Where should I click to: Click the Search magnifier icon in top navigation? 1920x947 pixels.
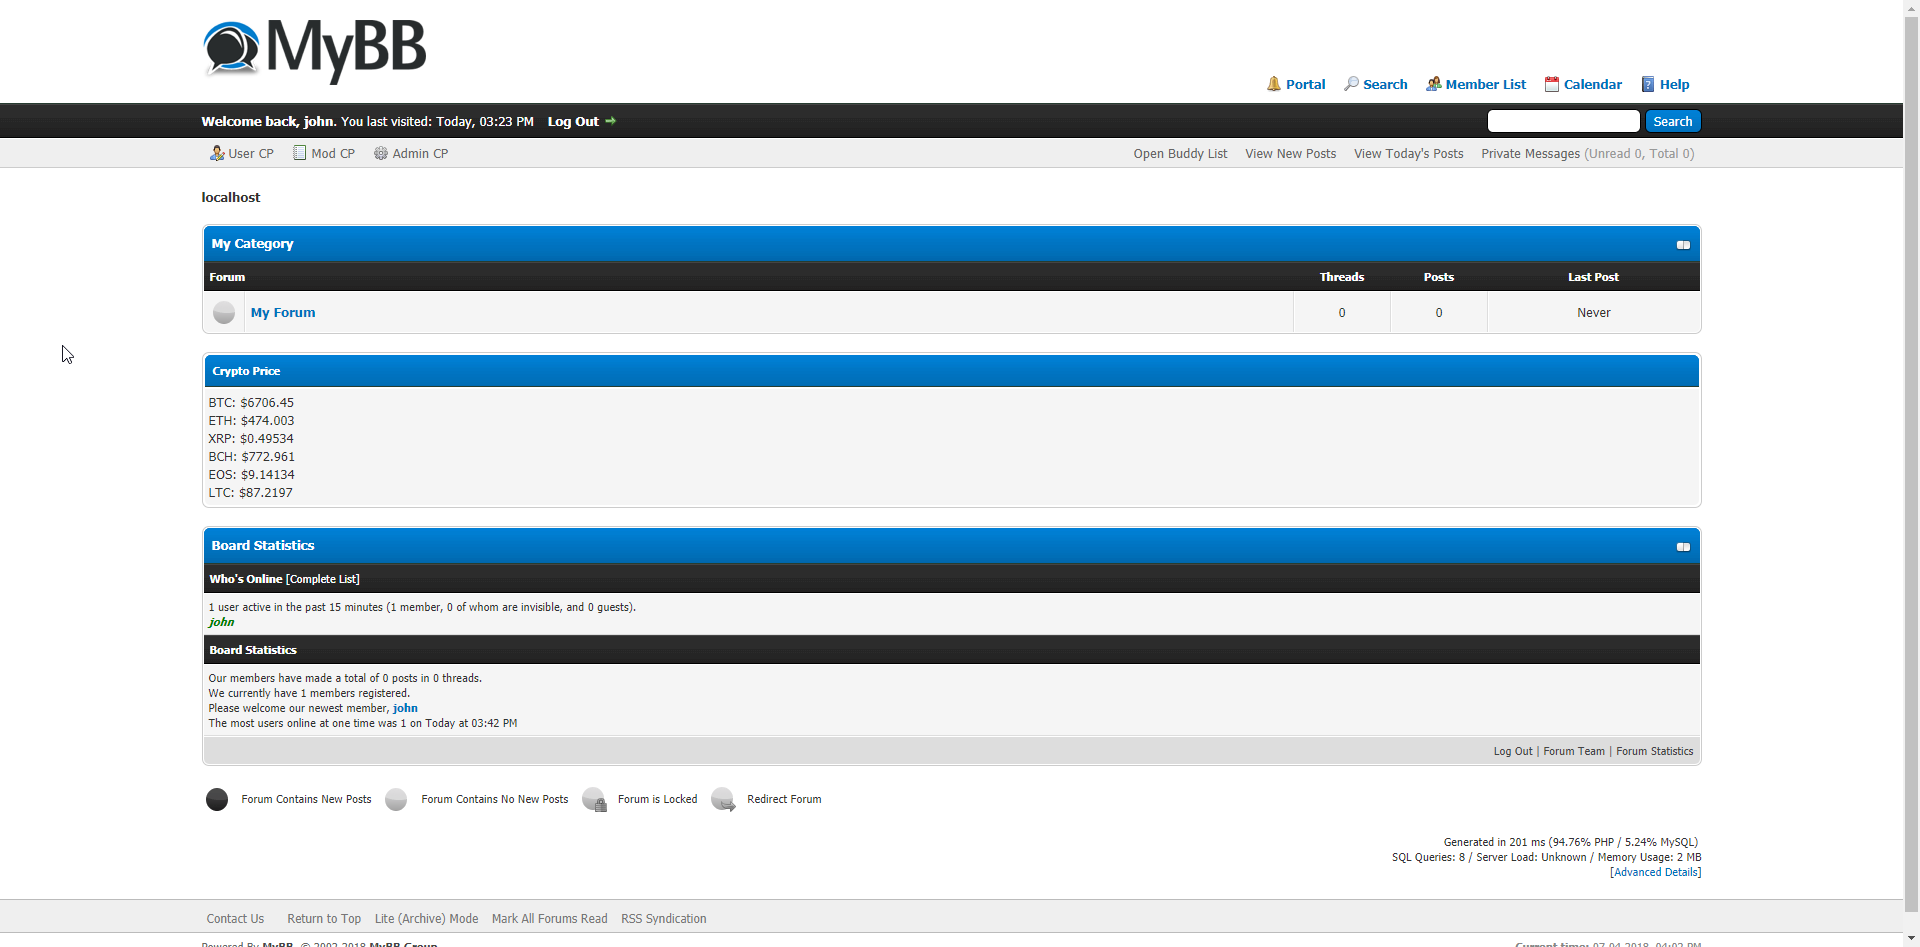point(1351,84)
